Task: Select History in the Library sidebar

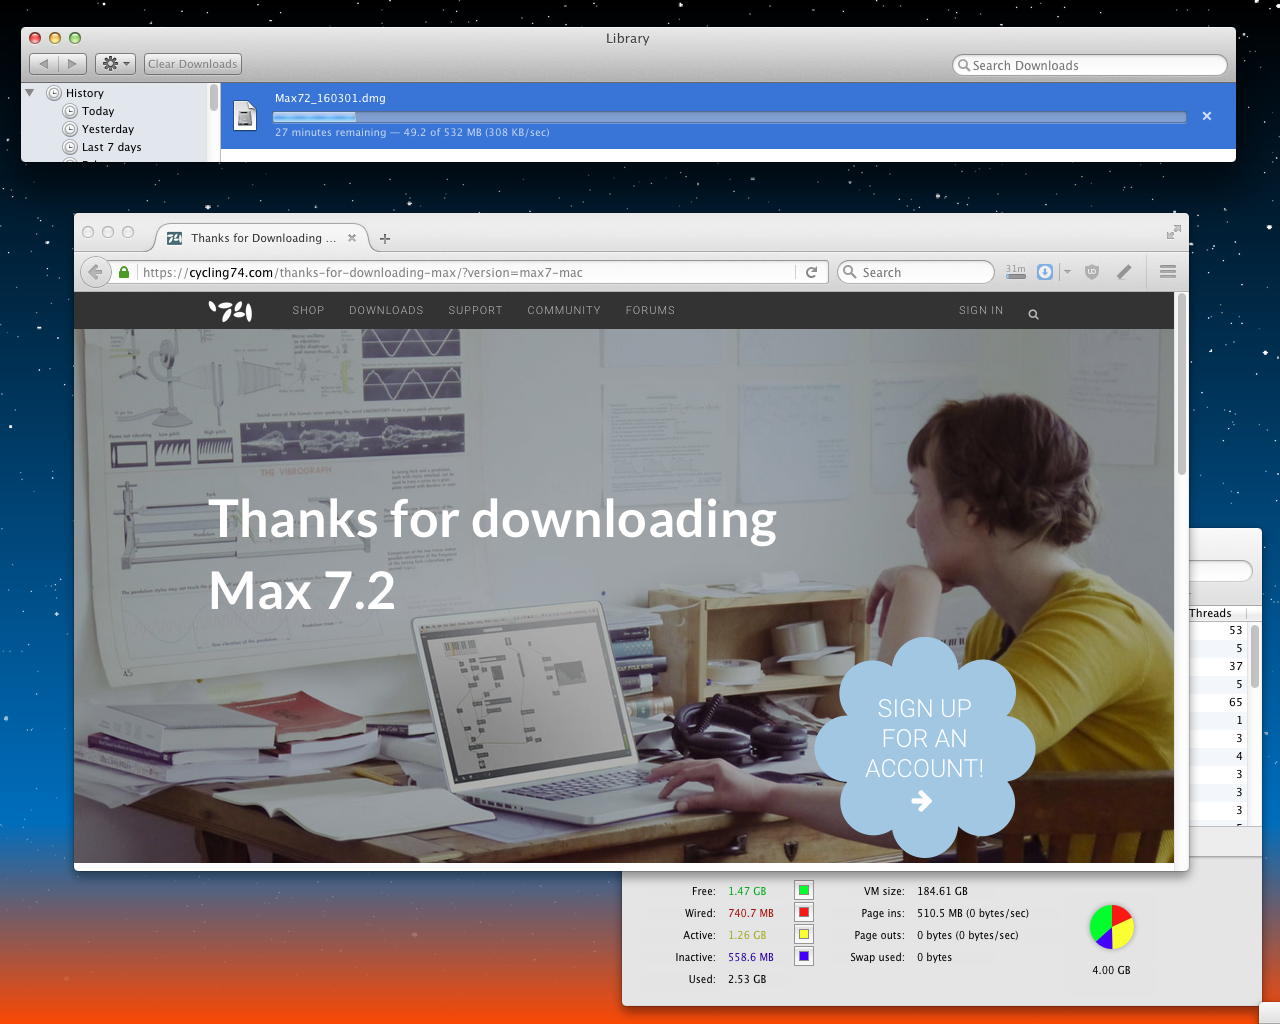Action: pos(85,93)
